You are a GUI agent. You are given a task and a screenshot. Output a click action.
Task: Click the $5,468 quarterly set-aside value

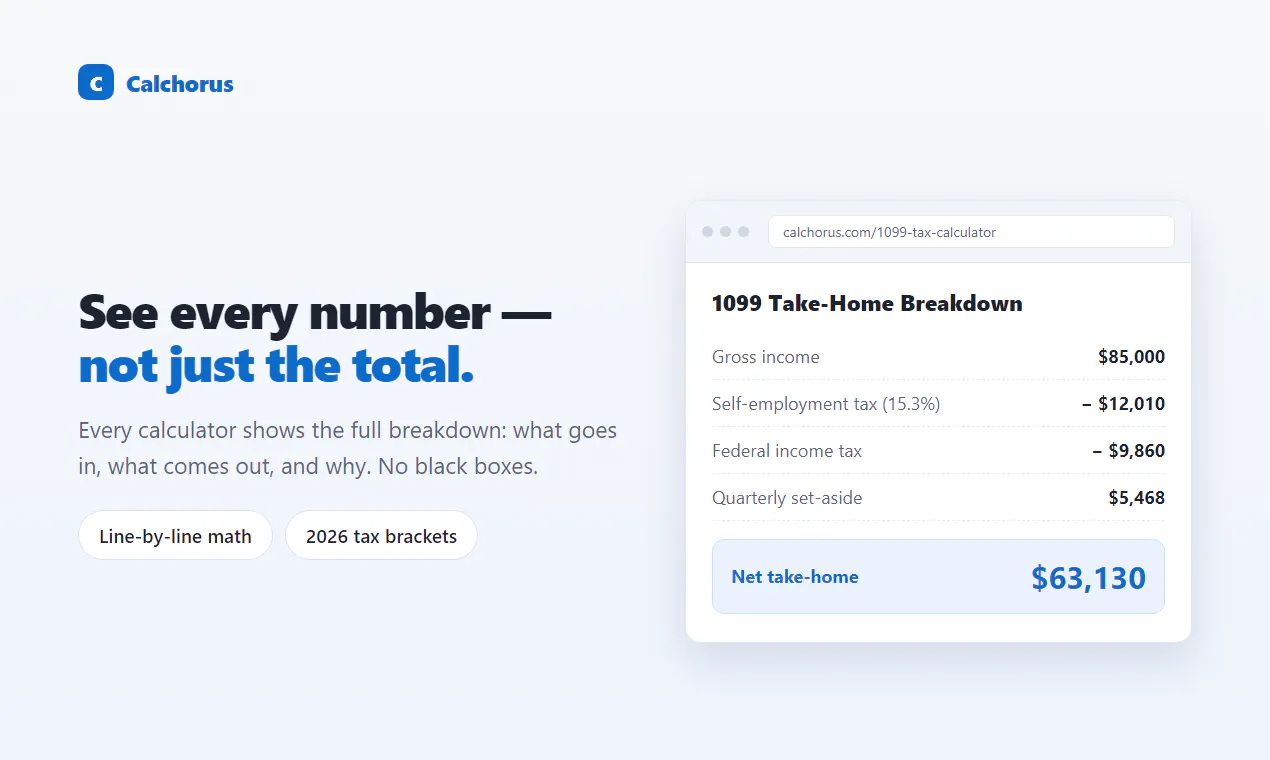1136,498
